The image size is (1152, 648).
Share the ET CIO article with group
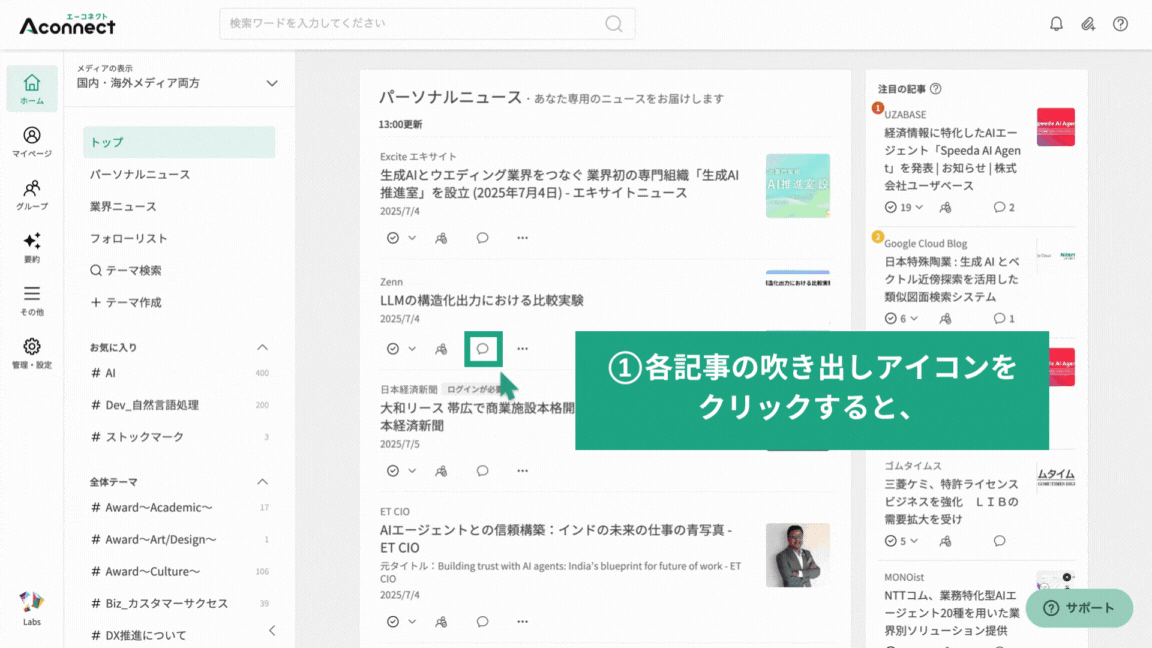coord(441,622)
